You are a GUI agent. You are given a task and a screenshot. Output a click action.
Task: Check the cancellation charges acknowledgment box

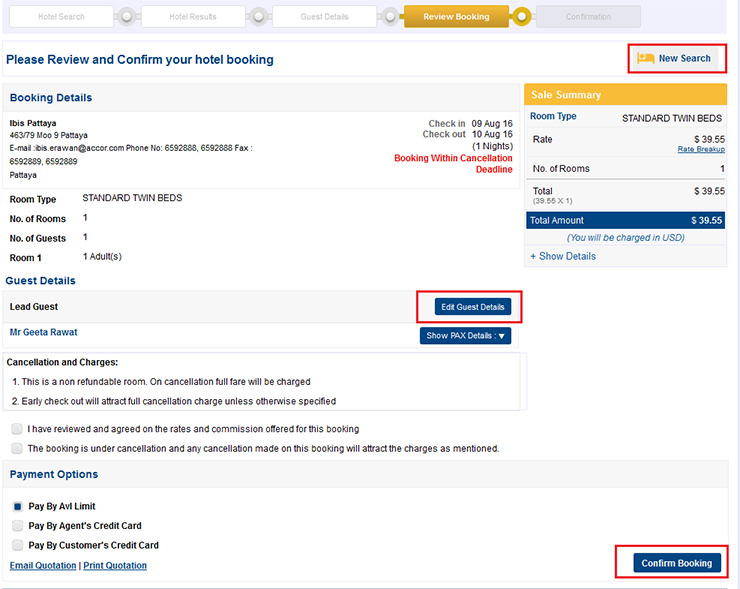[x=17, y=449]
